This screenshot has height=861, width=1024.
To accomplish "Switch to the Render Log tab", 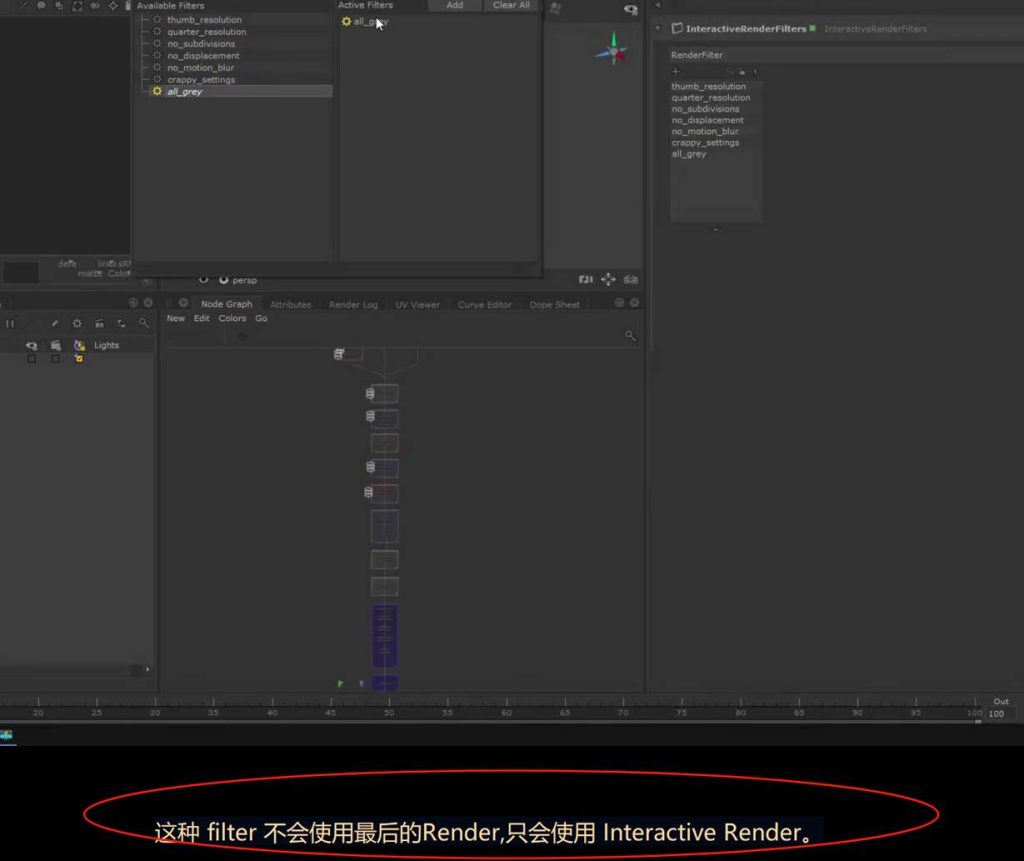I will 353,304.
